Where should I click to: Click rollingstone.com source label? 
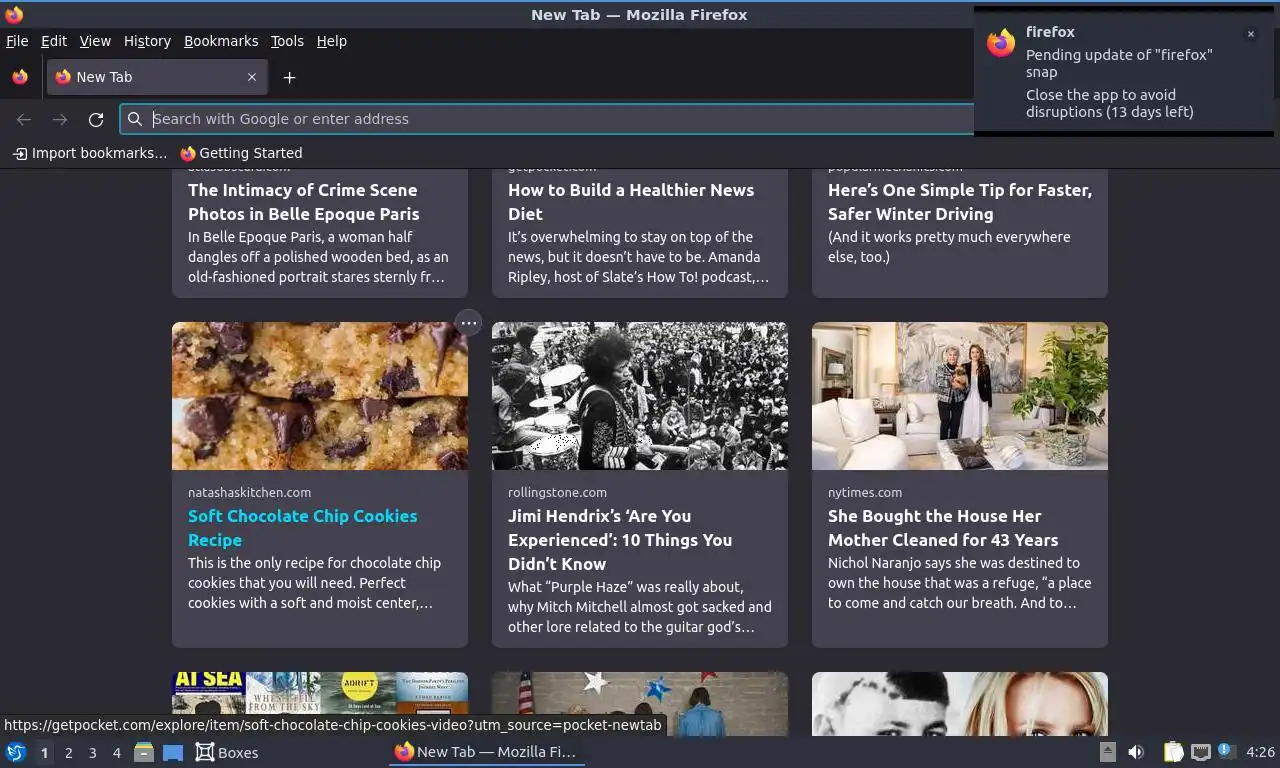[557, 492]
